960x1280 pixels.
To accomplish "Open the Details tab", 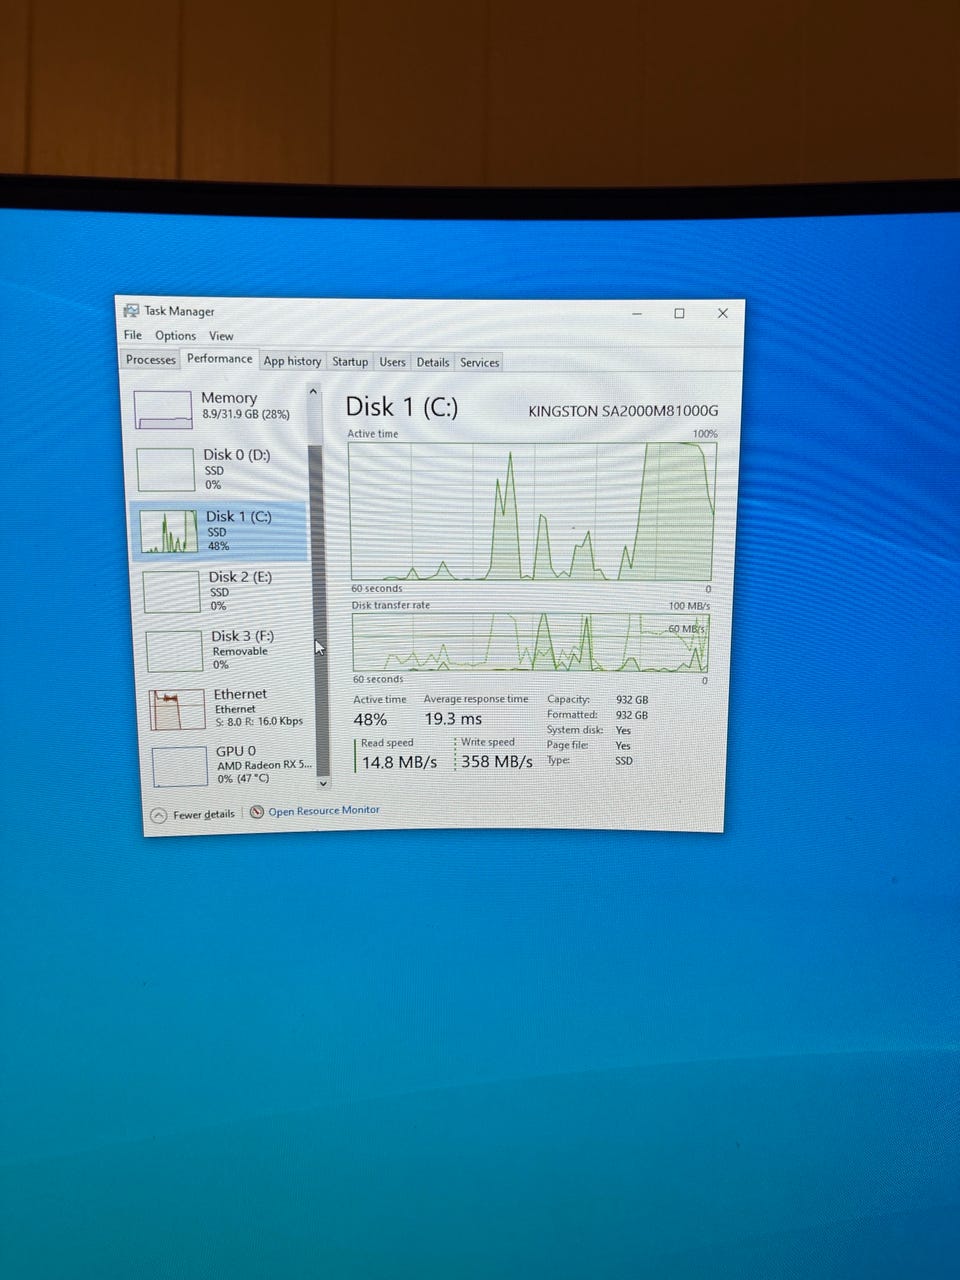I will pyautogui.click(x=433, y=363).
